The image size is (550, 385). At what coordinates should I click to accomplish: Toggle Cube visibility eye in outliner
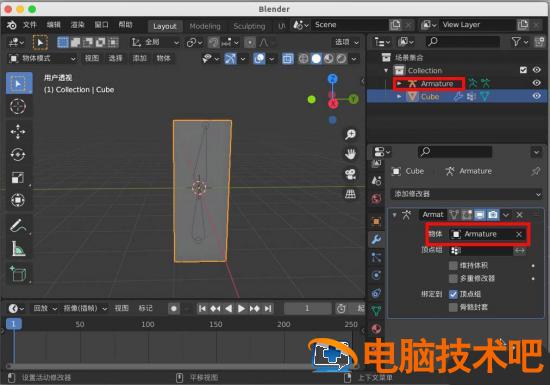coord(536,96)
